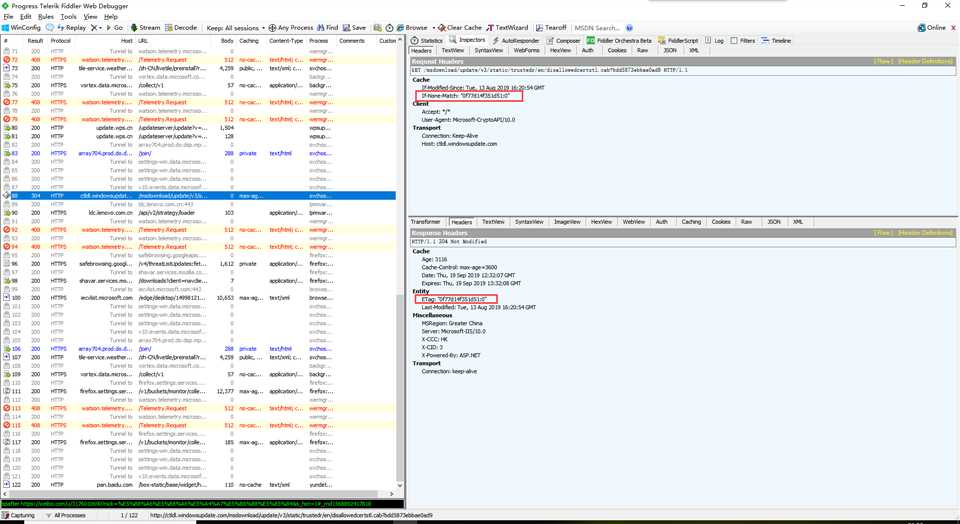Click the blue help icon beside MSDN Search
Image resolution: width=960 pixels, height=524 pixels.
pyautogui.click(x=629, y=28)
